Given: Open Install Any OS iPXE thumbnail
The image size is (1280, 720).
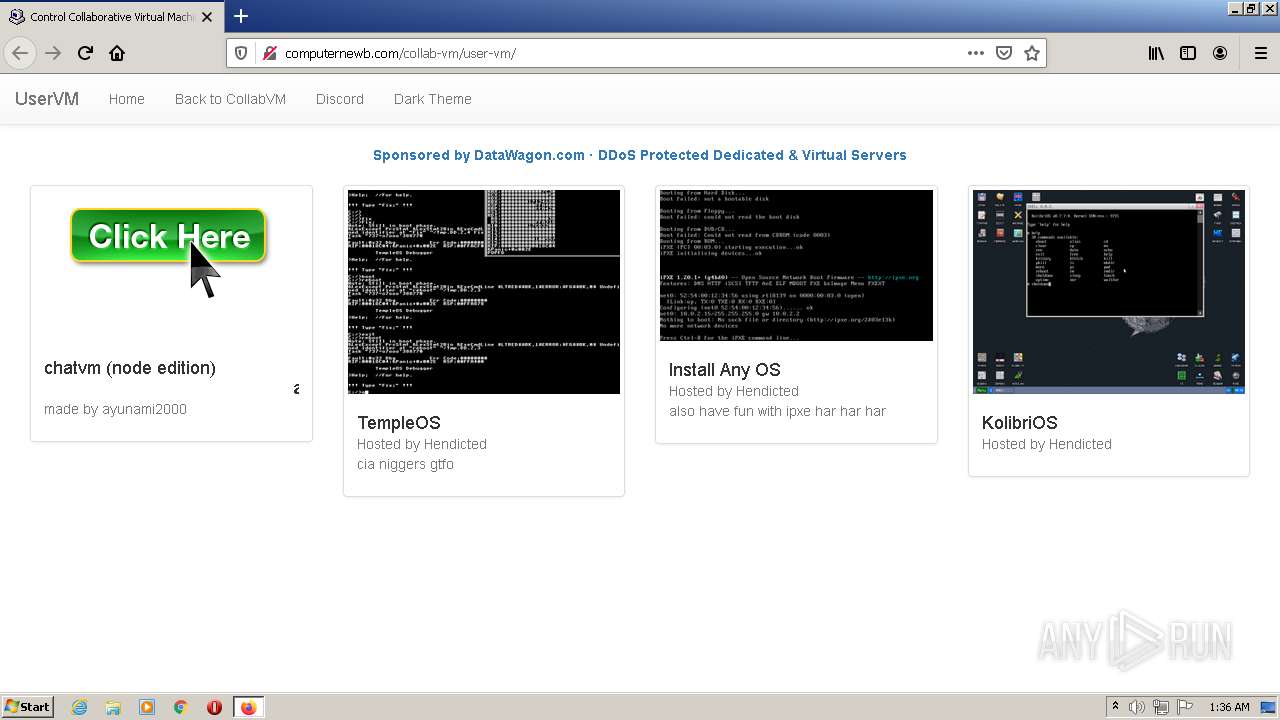Looking at the screenshot, I should [x=796, y=265].
